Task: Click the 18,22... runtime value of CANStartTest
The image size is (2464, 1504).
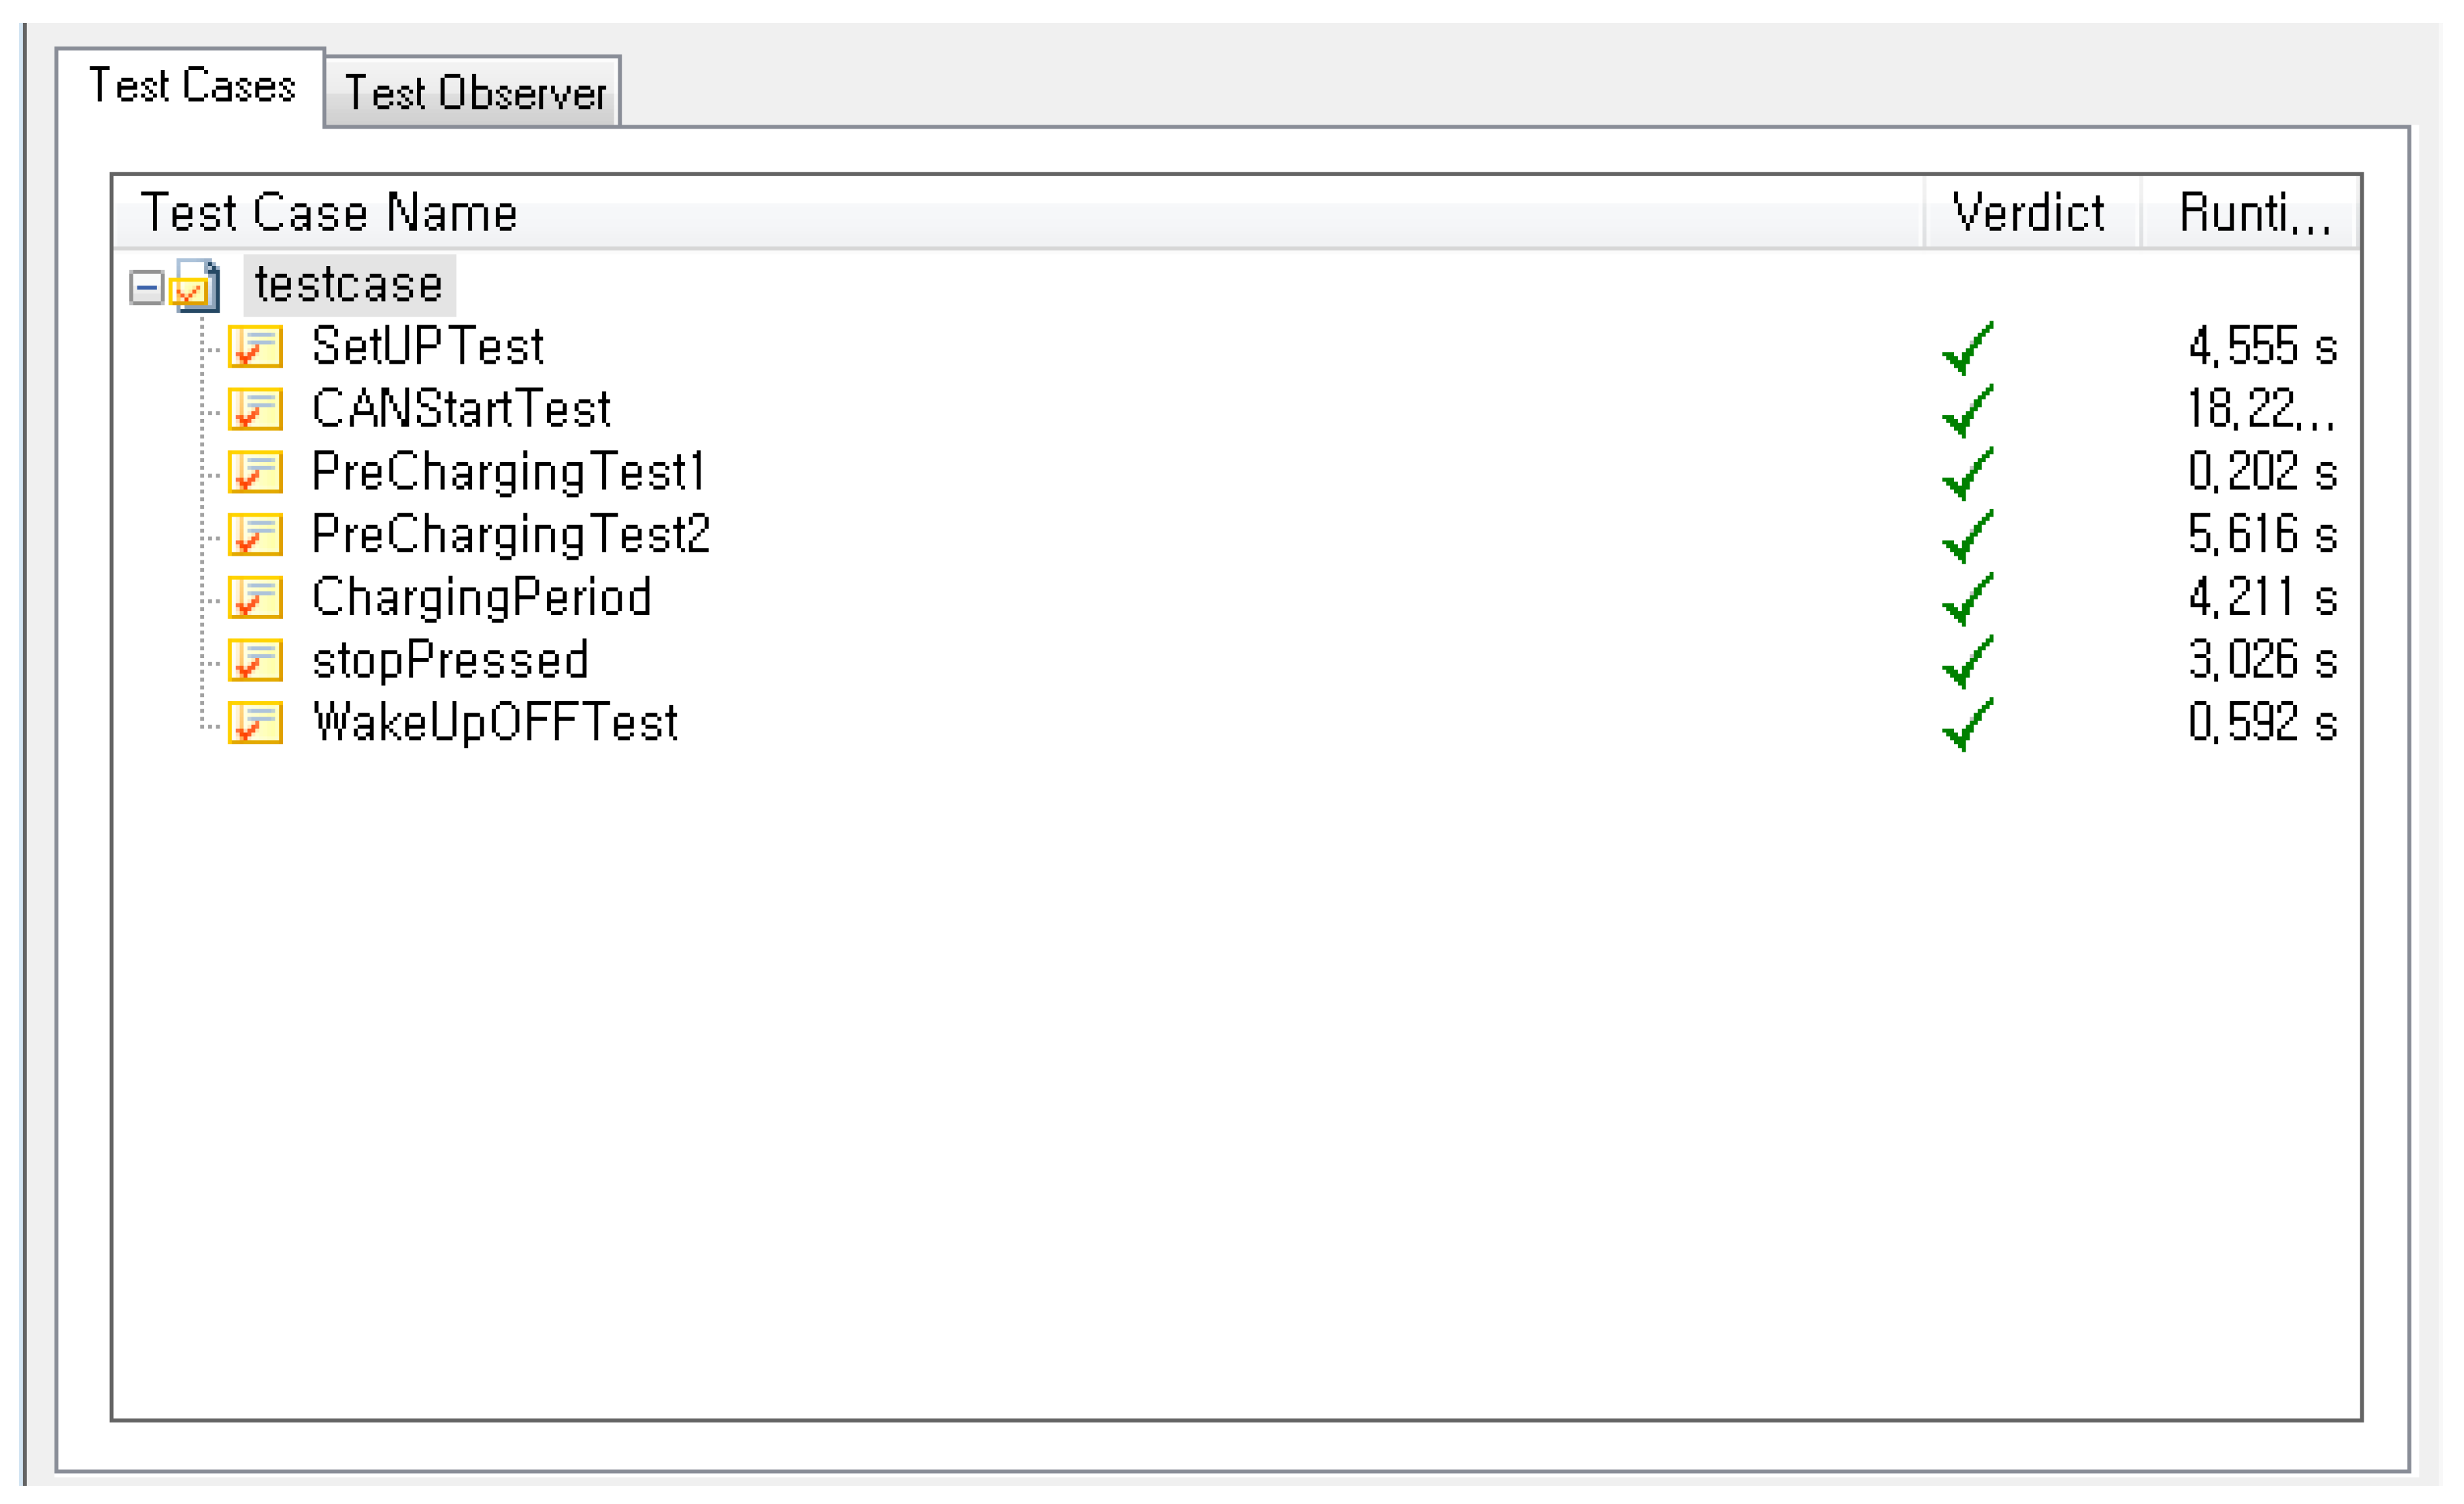Action: tap(2260, 410)
